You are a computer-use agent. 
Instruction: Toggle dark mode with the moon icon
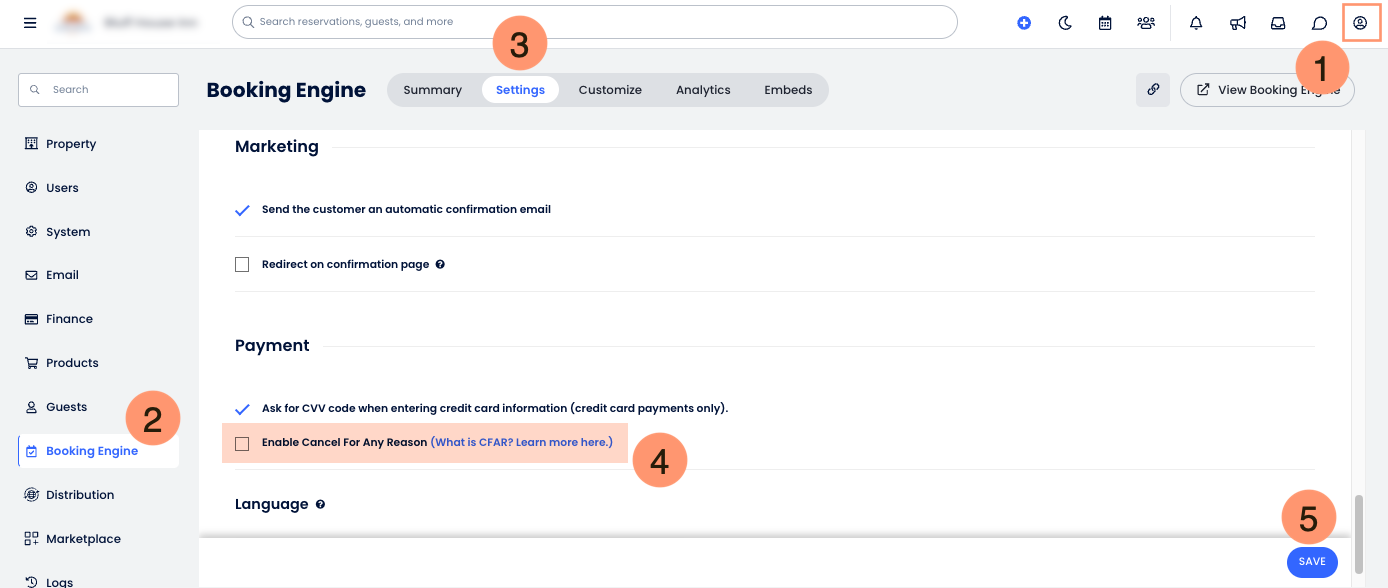click(1064, 22)
